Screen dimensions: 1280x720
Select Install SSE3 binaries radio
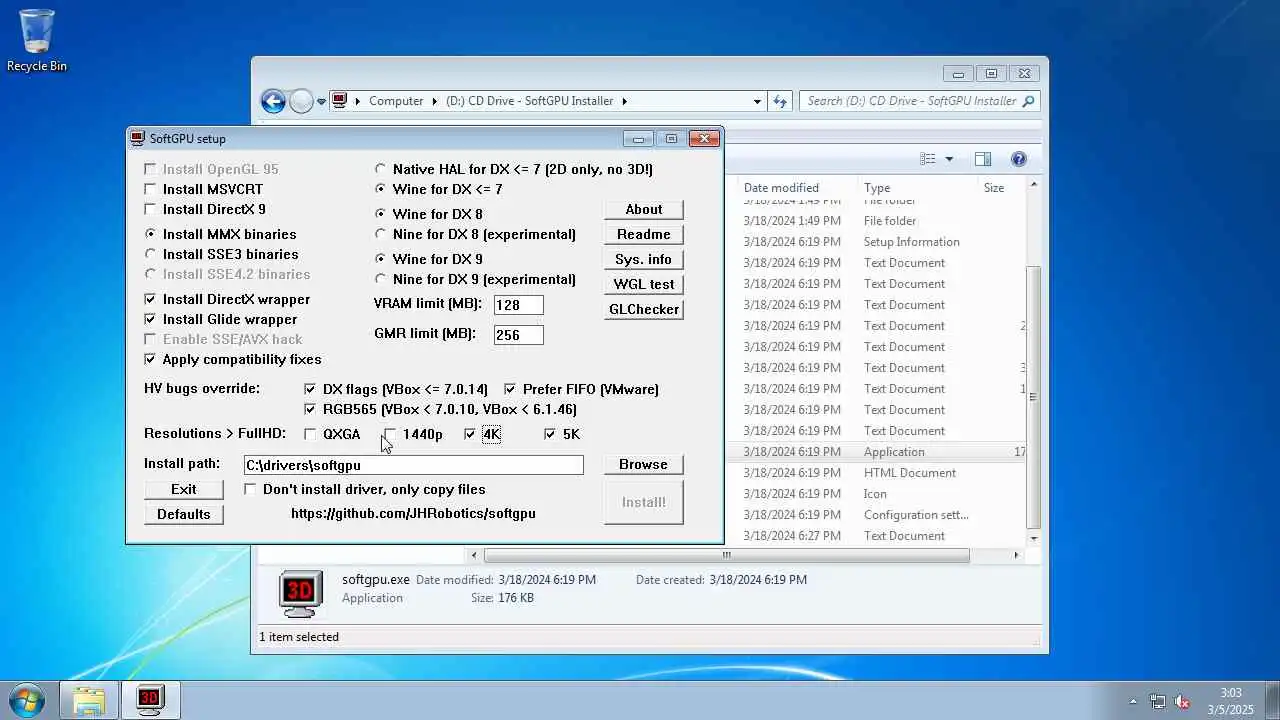(151, 254)
